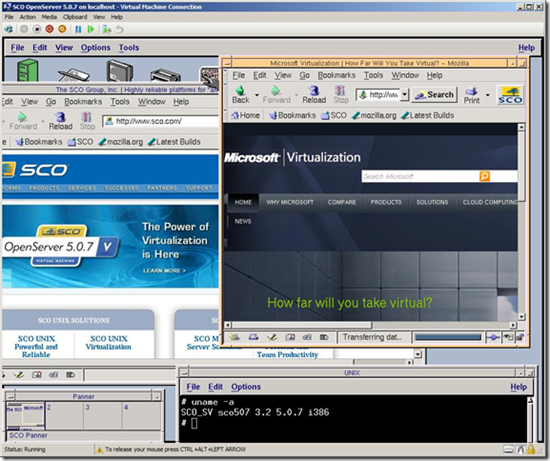Click the Revert arrow icon in VM toolbar
The width and height of the screenshot is (550, 461).
120,29
